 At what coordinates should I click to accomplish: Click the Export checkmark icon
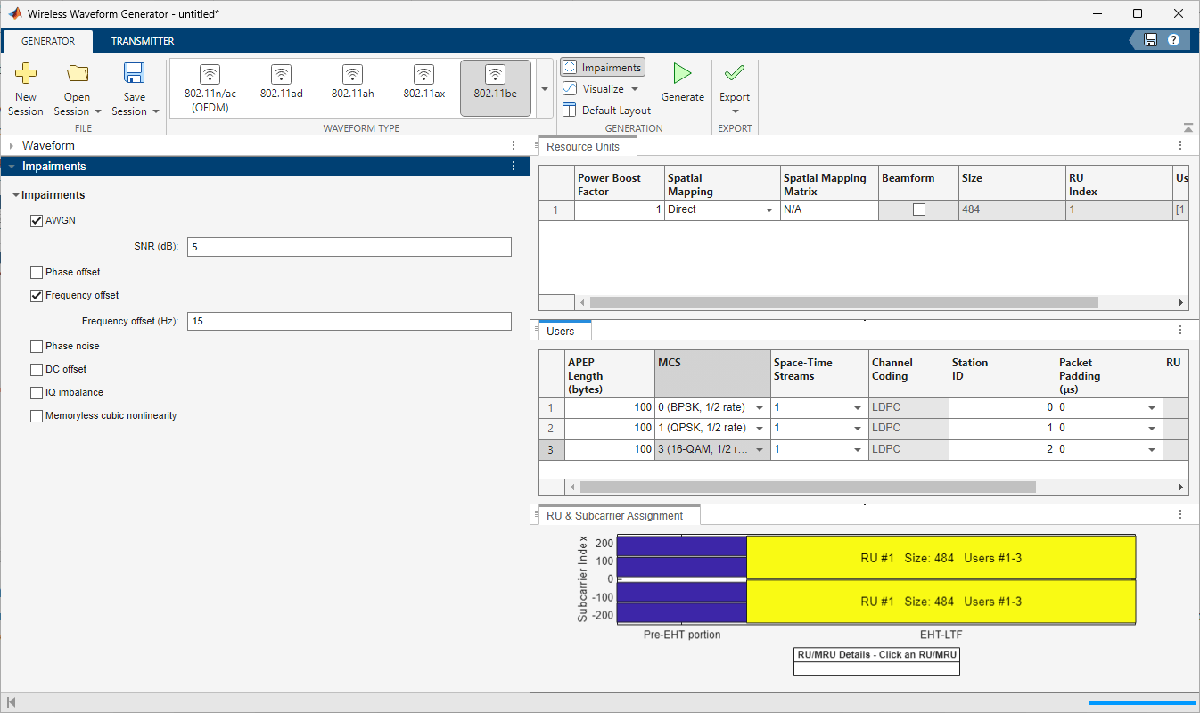(x=734, y=73)
